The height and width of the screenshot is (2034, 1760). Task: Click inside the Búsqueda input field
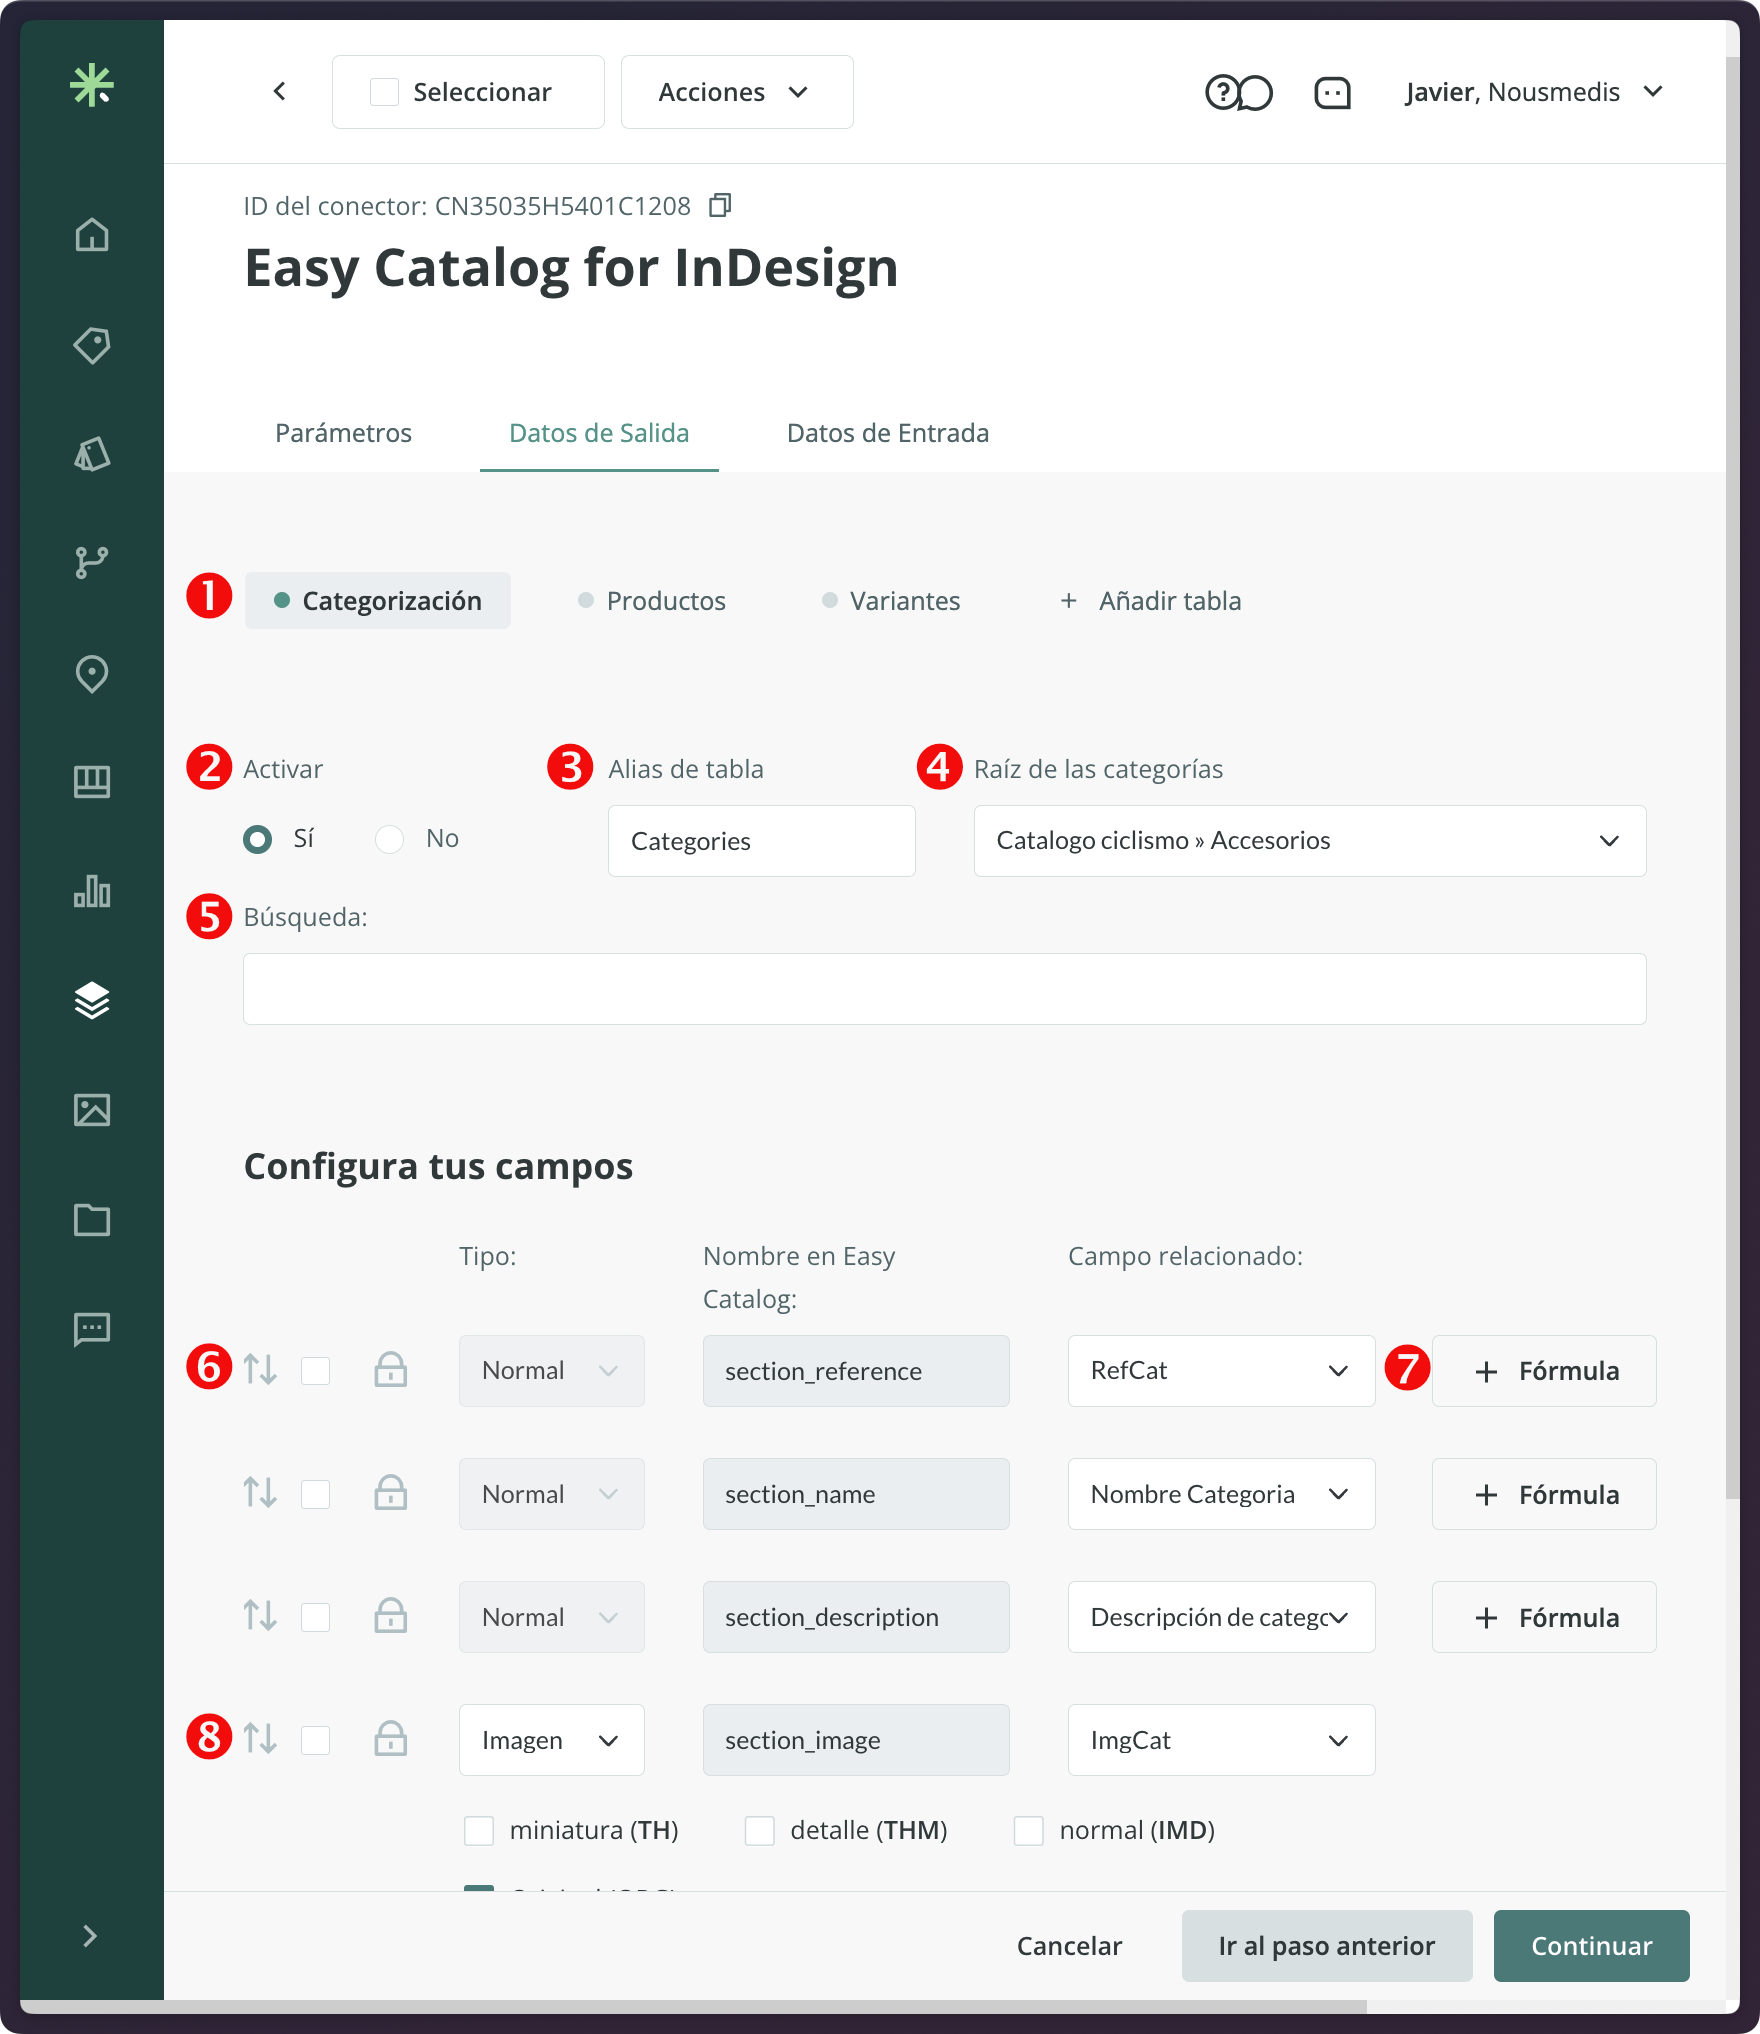[943, 988]
